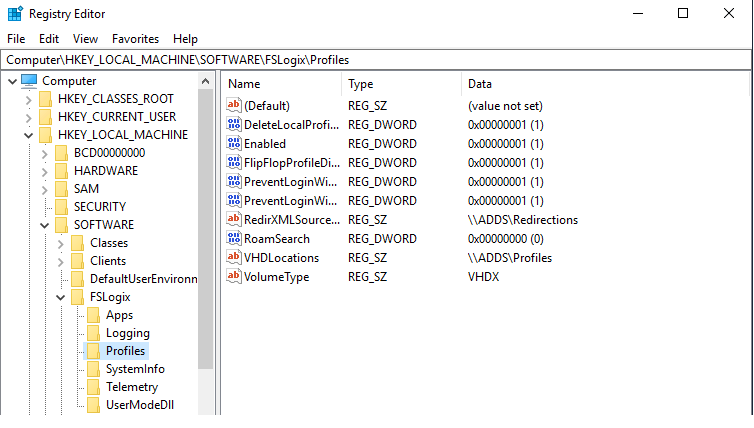This screenshot has height=428, width=754.
Task: Click the Registry Editor title bar icon
Action: coord(15,13)
